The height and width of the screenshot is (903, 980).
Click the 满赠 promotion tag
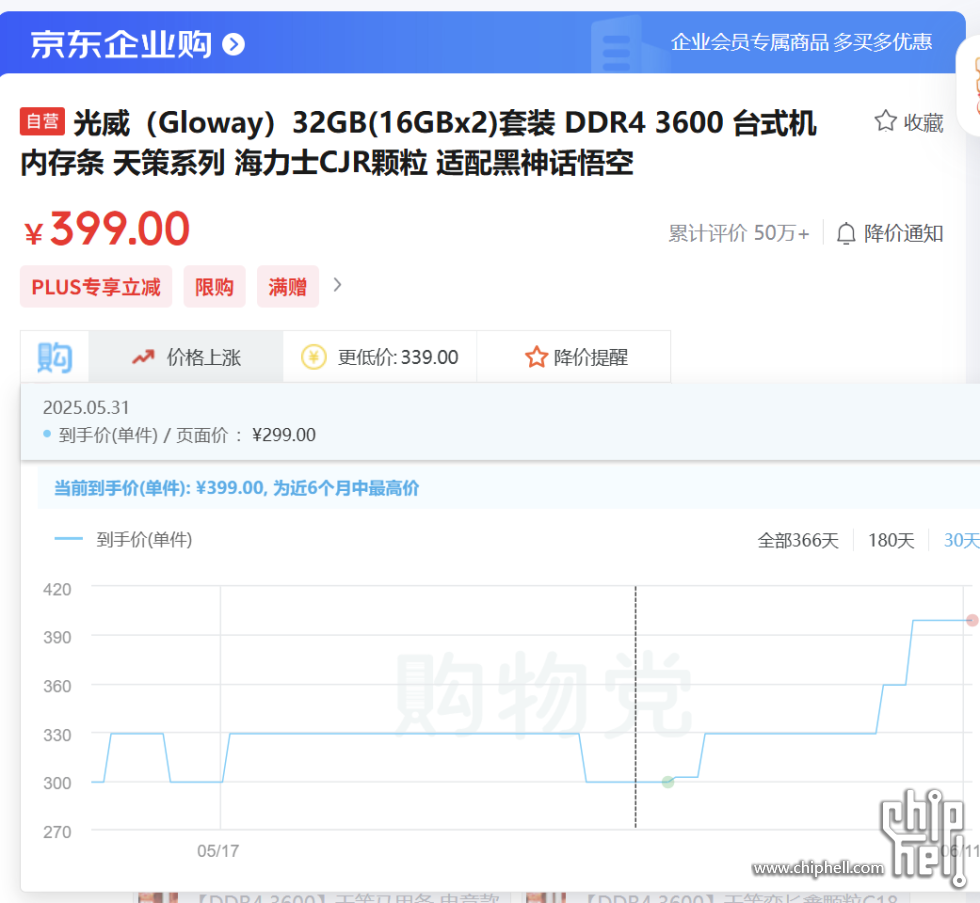[x=288, y=287]
